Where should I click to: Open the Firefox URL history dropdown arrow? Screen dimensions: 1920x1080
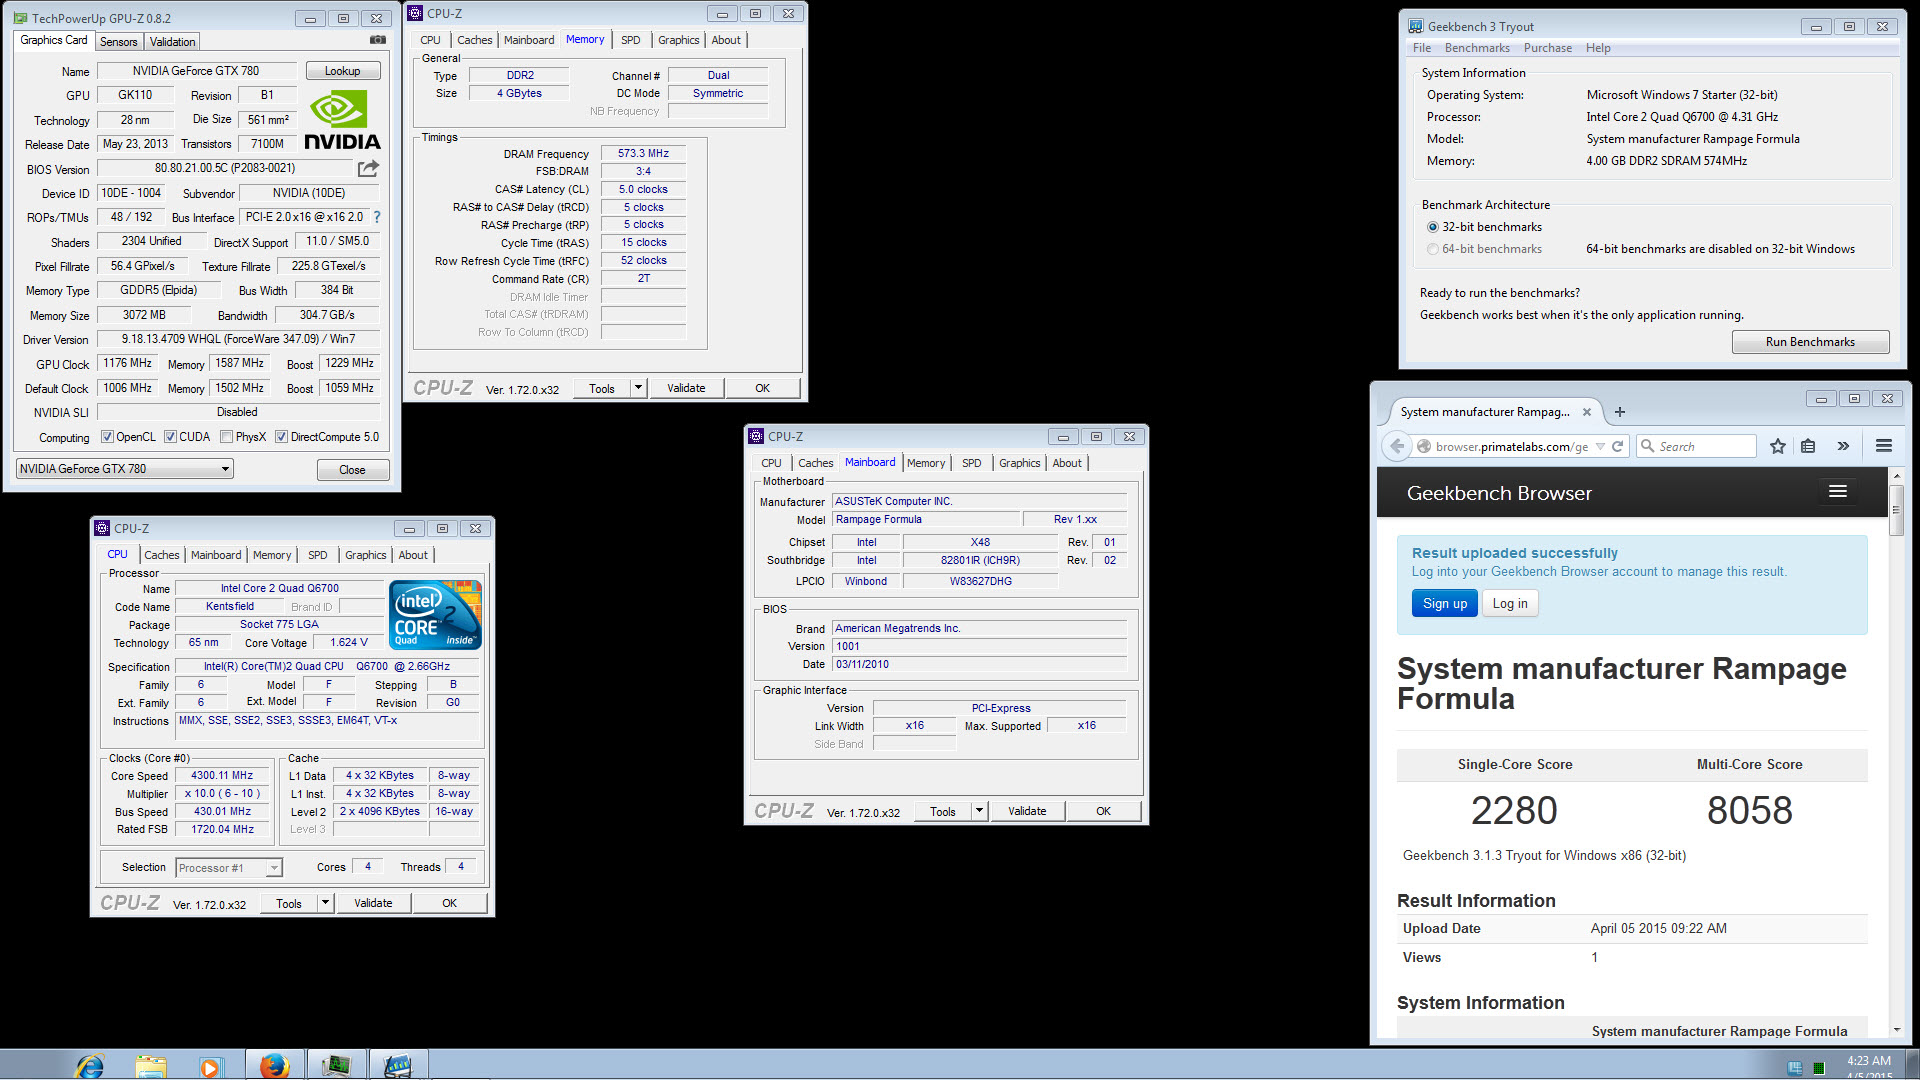(x=1600, y=446)
